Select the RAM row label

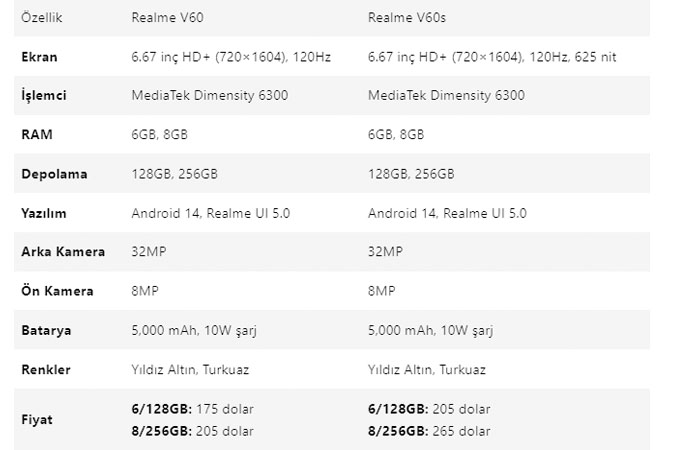pos(36,135)
